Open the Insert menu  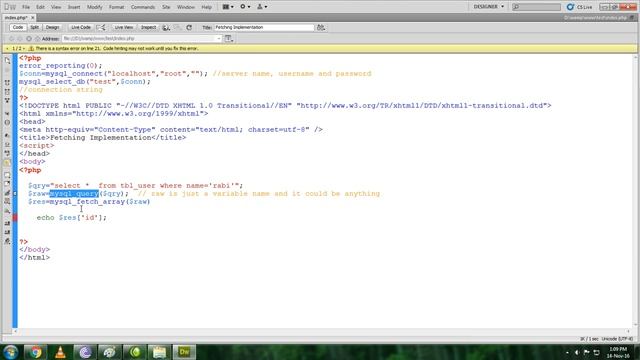[x=74, y=7]
